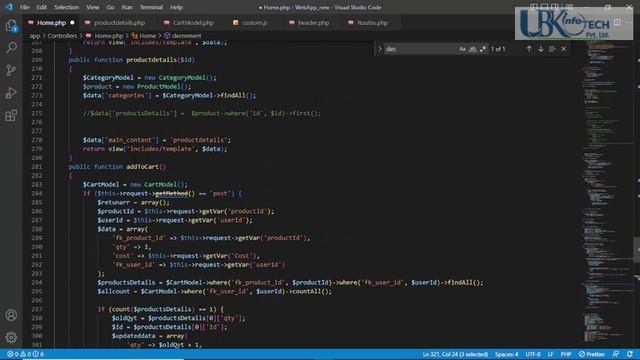Open the Go menu
Image resolution: width=640 pixels, height=360 pixels.
pyautogui.click(x=110, y=7)
